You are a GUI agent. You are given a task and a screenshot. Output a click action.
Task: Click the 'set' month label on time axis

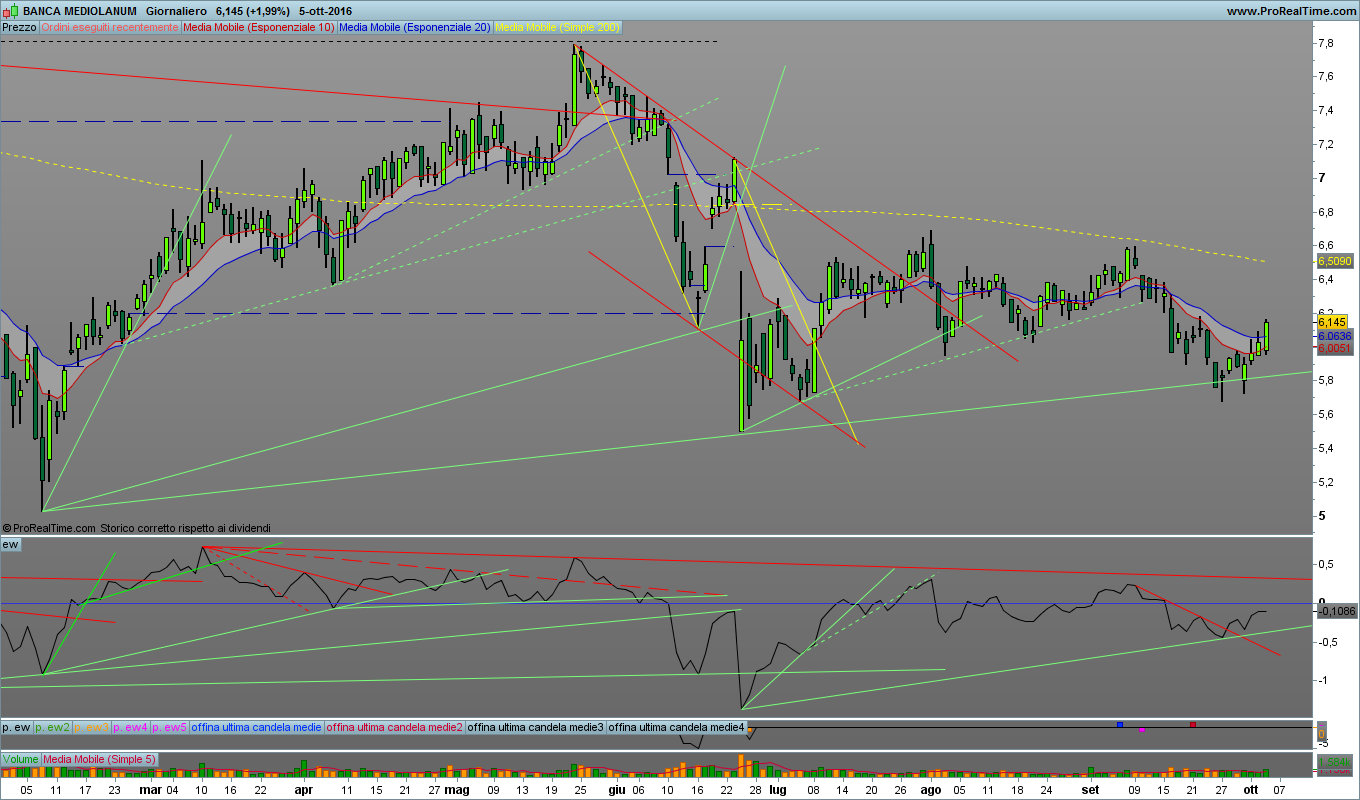(1089, 789)
